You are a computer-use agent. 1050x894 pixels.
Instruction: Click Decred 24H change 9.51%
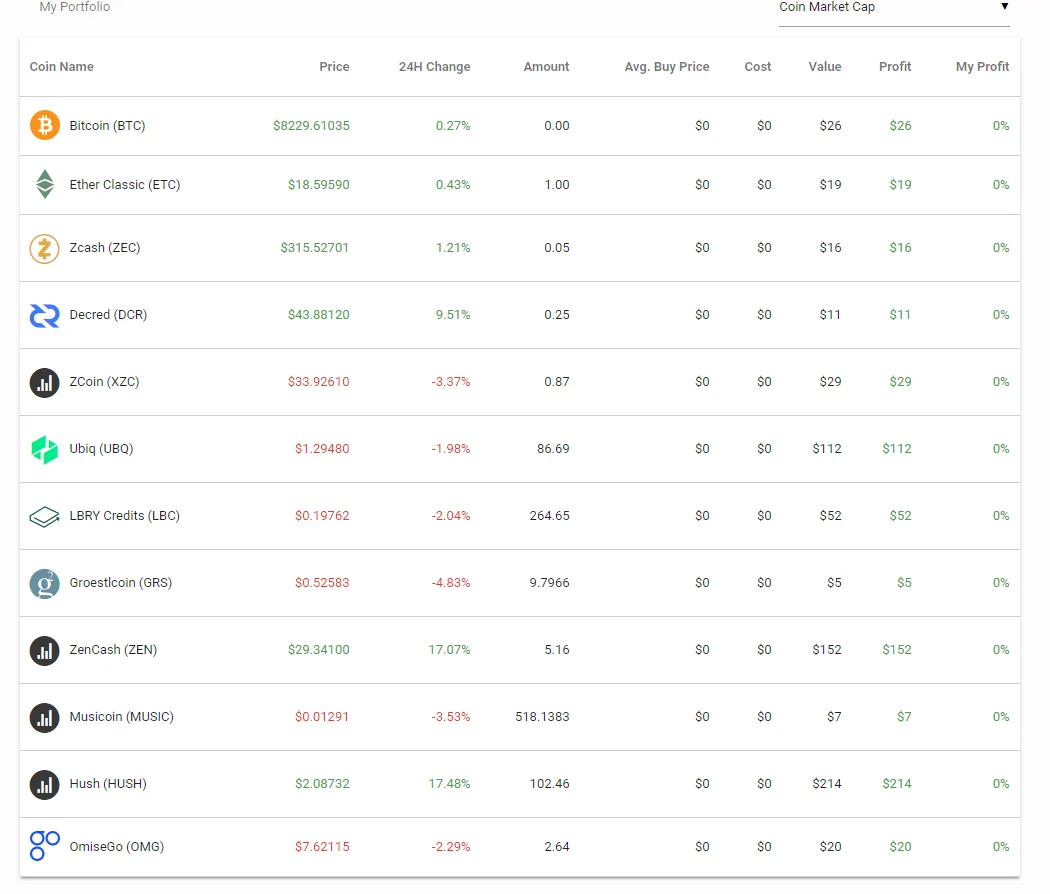(453, 314)
